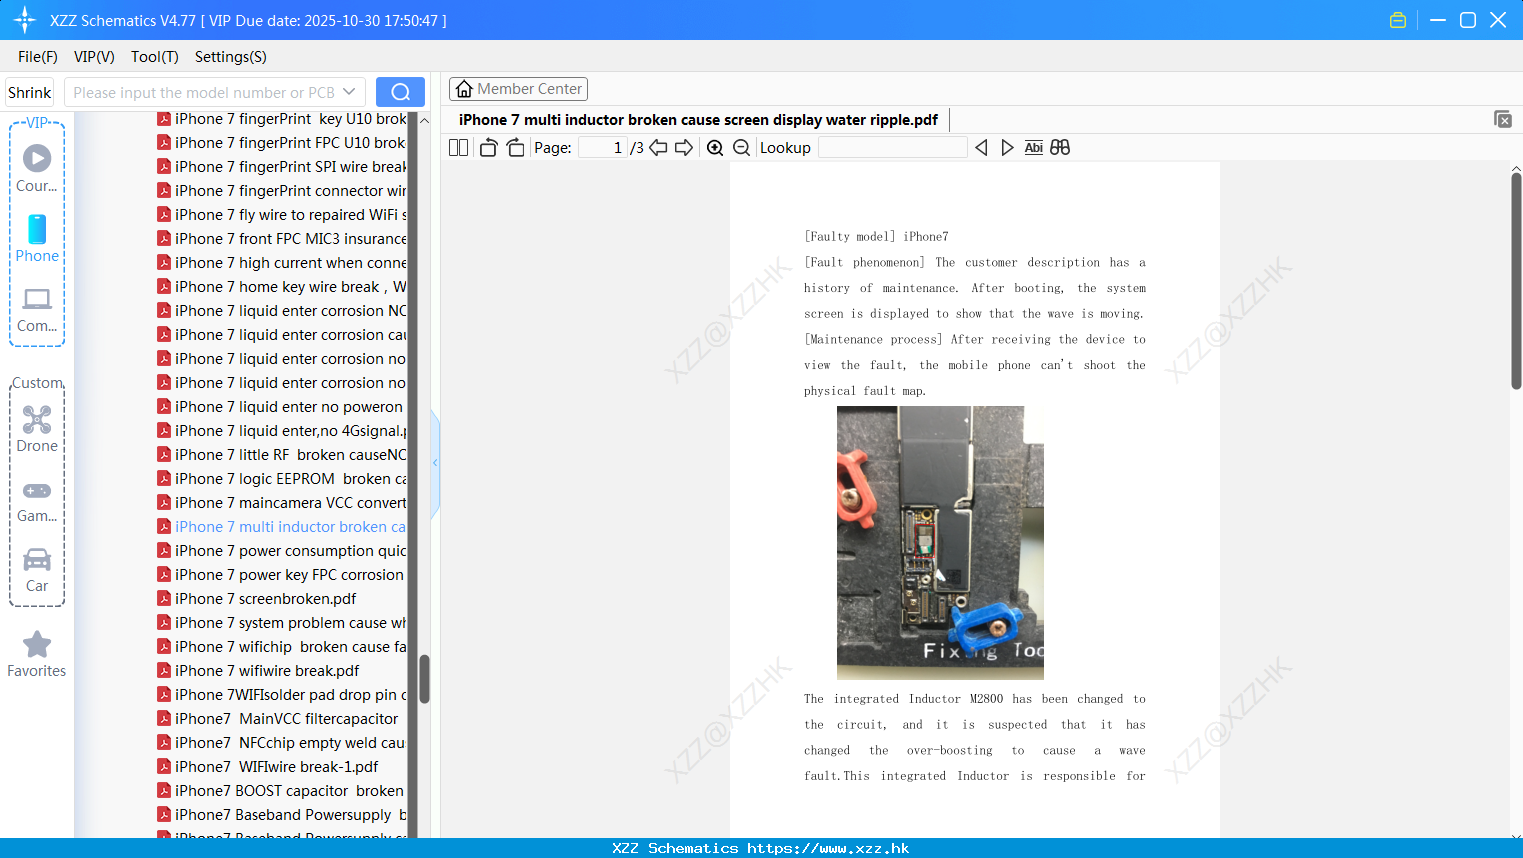Toggle whole-word match Abi icon

click(x=1034, y=148)
